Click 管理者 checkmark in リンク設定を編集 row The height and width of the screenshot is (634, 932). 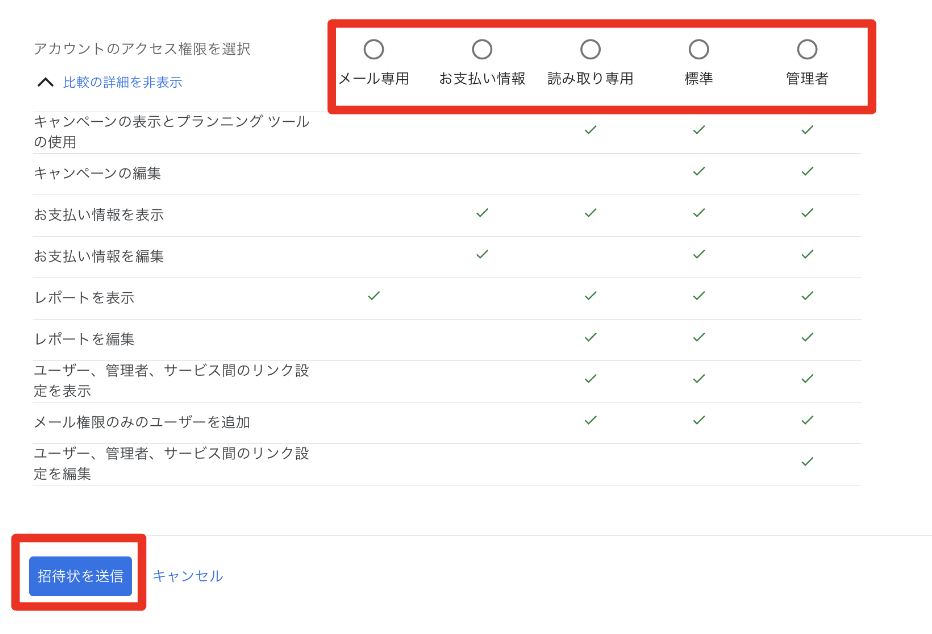[x=807, y=461]
